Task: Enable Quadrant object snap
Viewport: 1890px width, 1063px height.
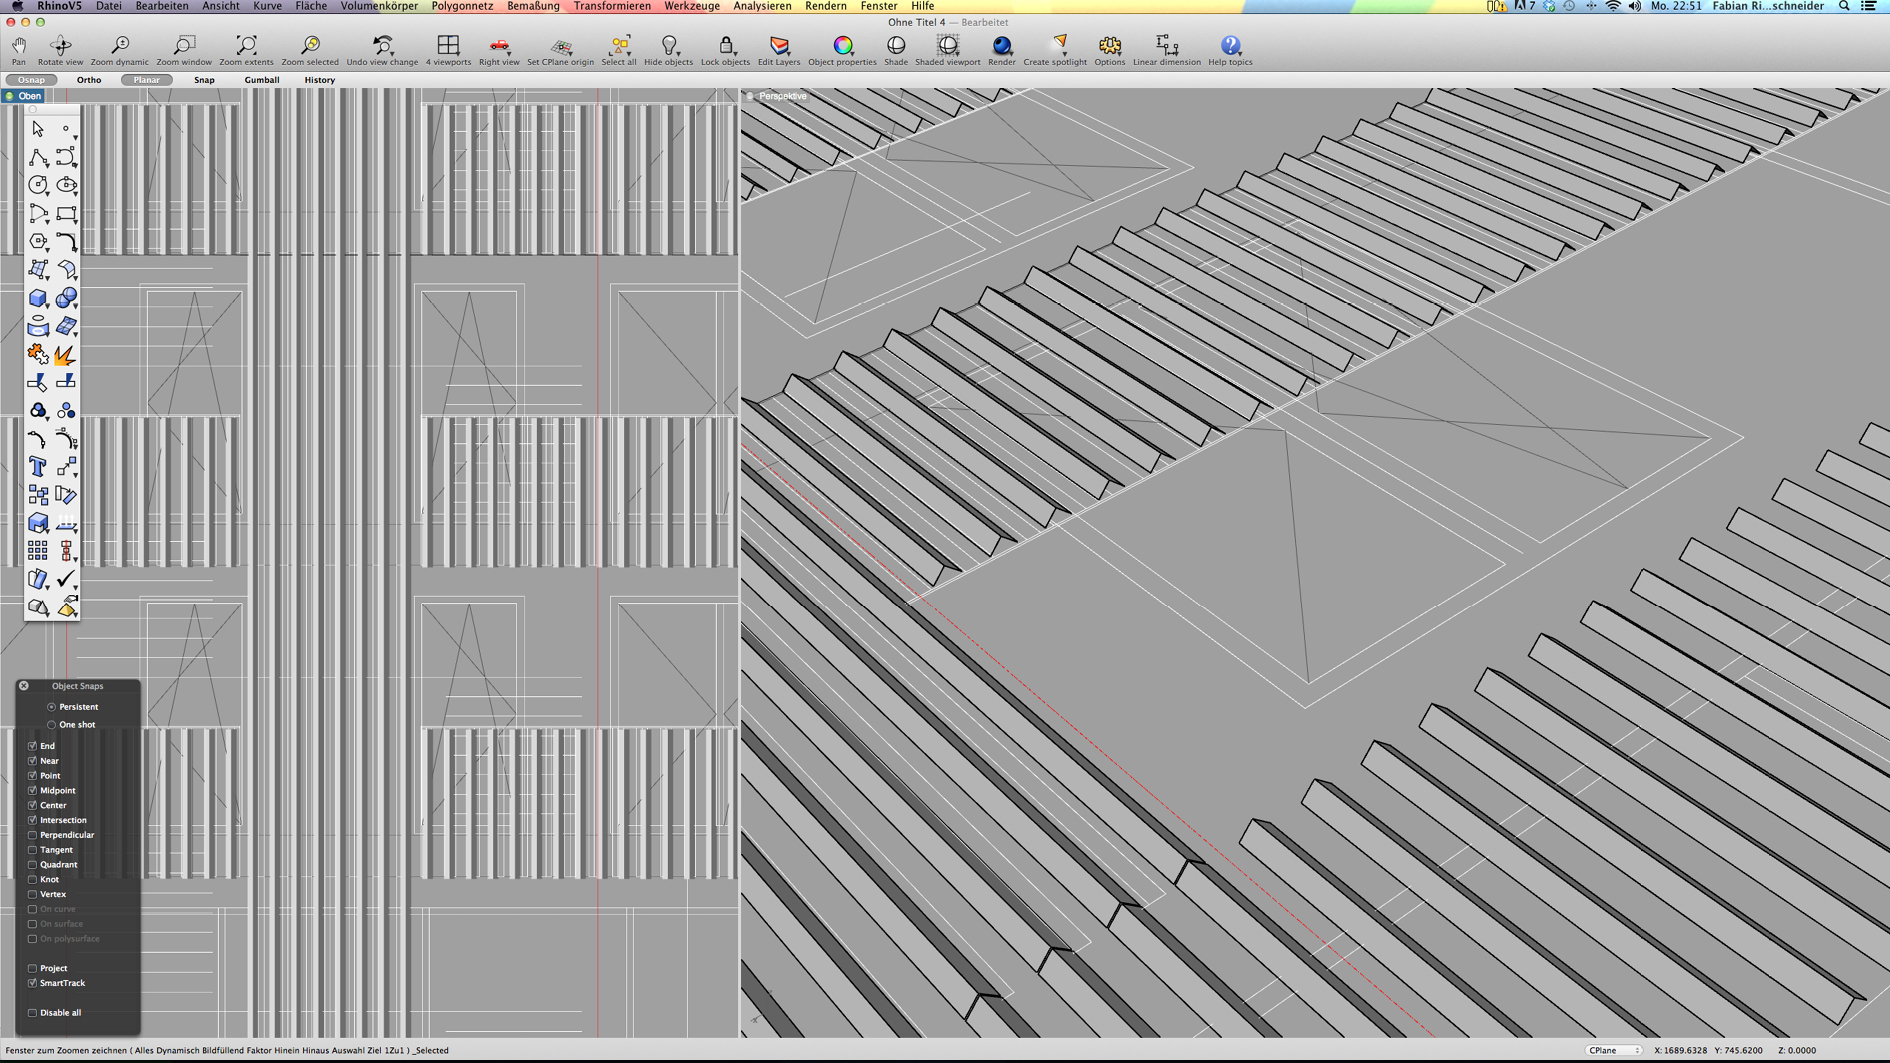Action: coord(32,864)
